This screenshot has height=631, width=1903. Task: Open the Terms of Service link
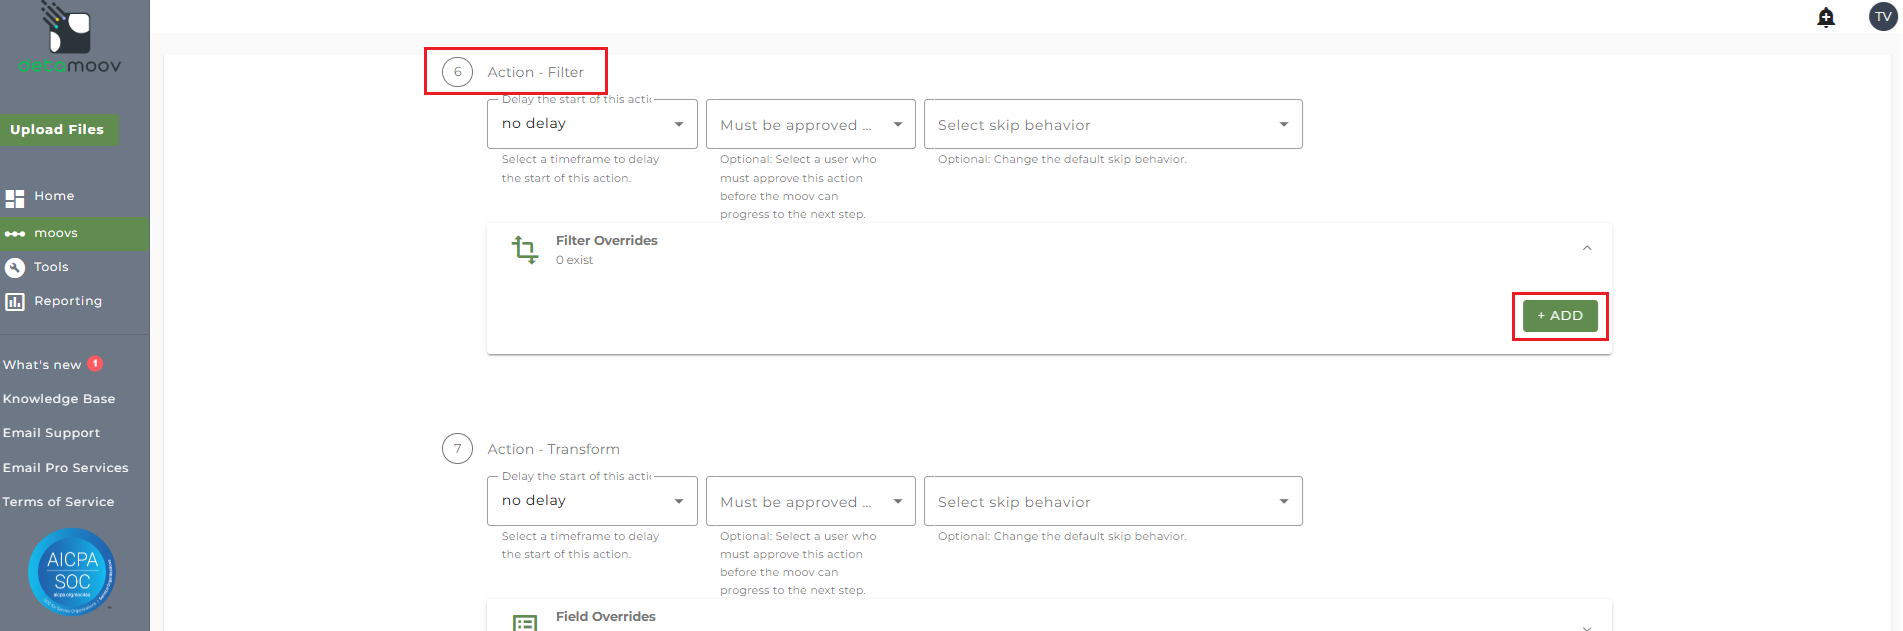[58, 502]
